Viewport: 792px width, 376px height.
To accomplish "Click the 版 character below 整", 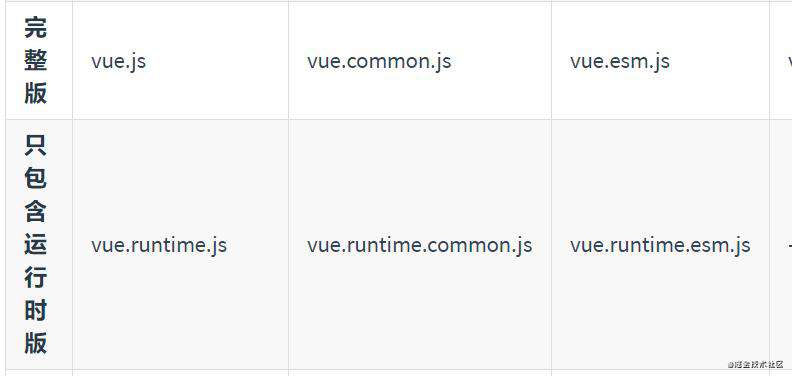I will coord(35,93).
